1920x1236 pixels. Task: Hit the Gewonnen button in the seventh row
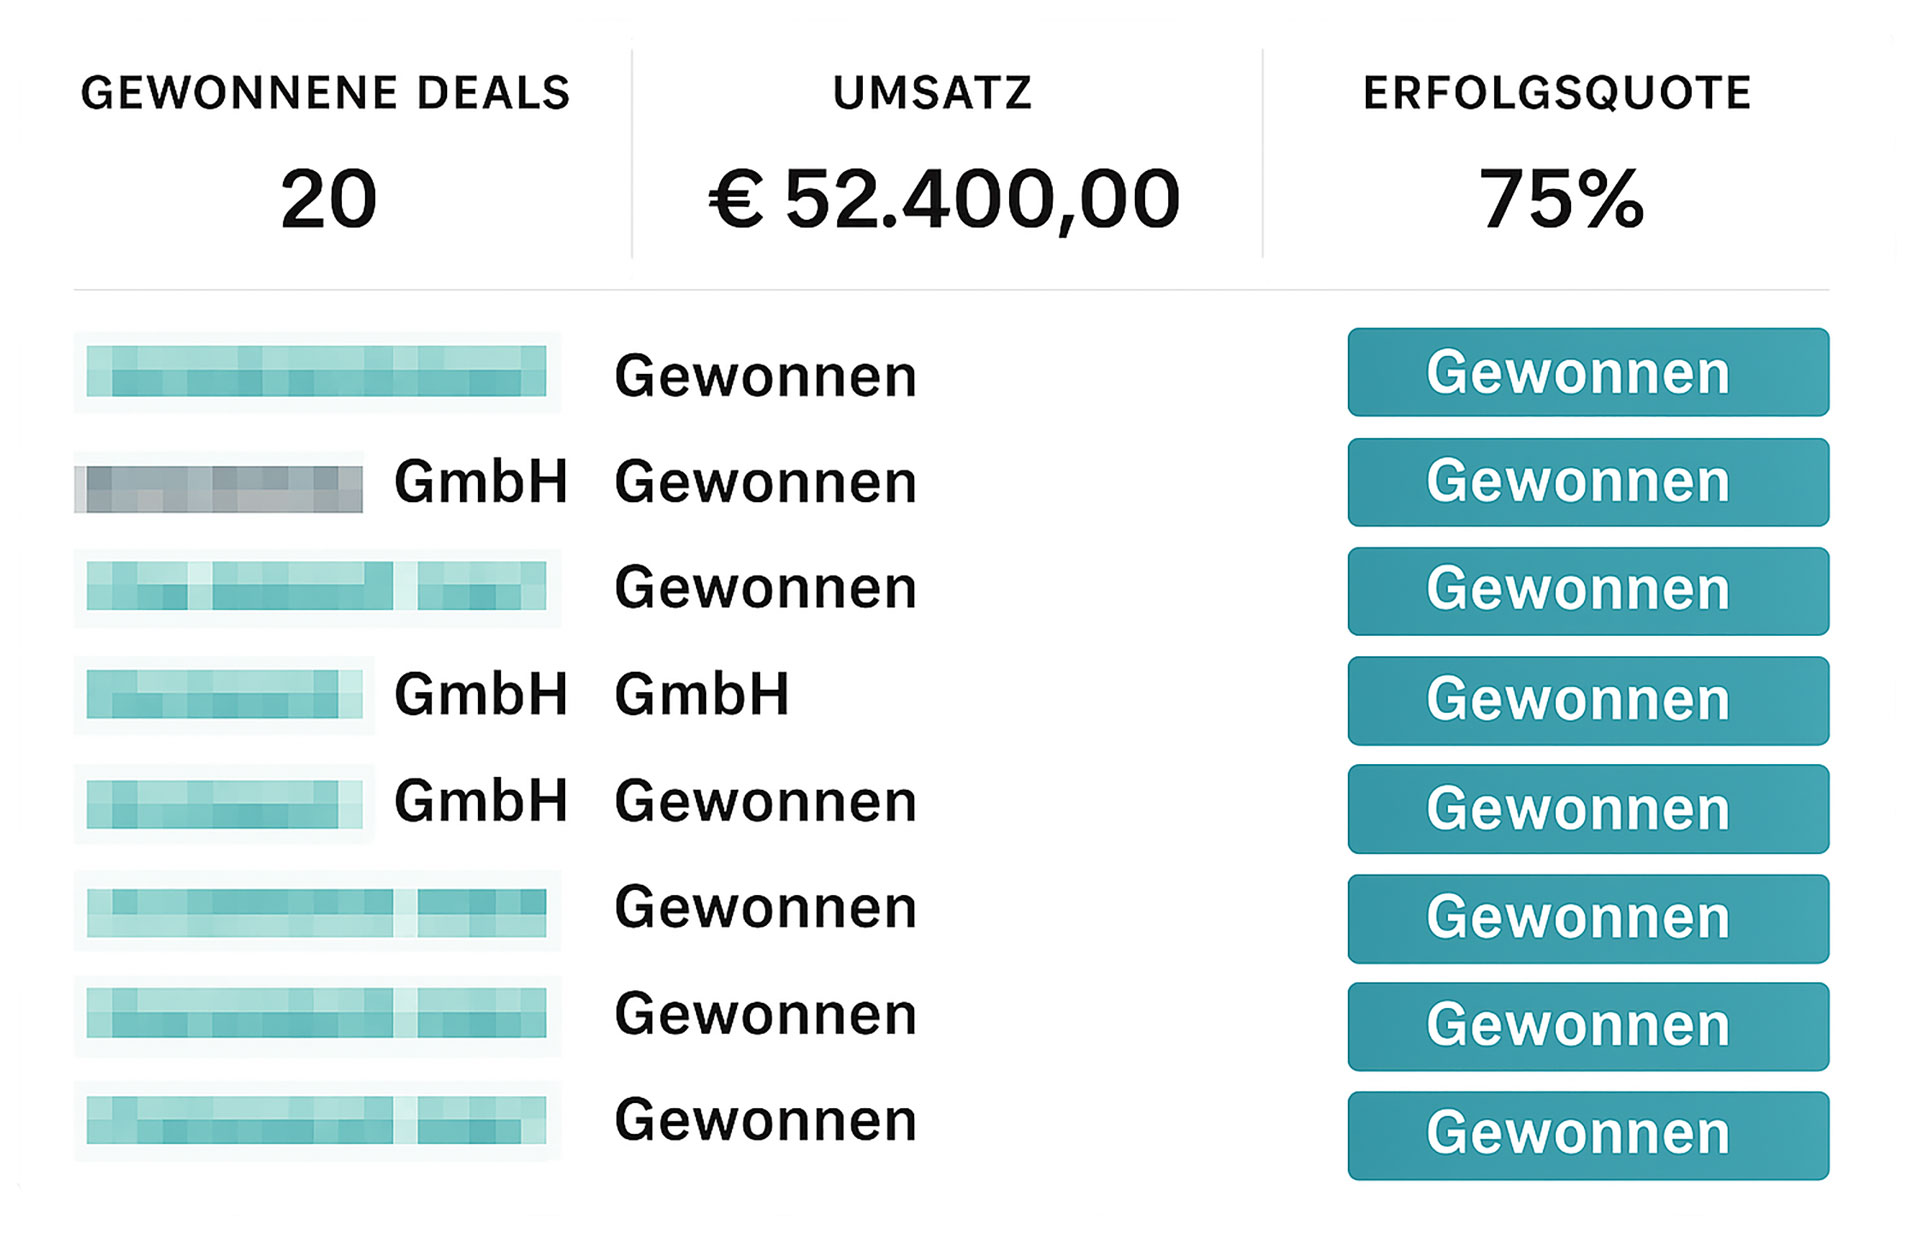(x=1587, y=1026)
